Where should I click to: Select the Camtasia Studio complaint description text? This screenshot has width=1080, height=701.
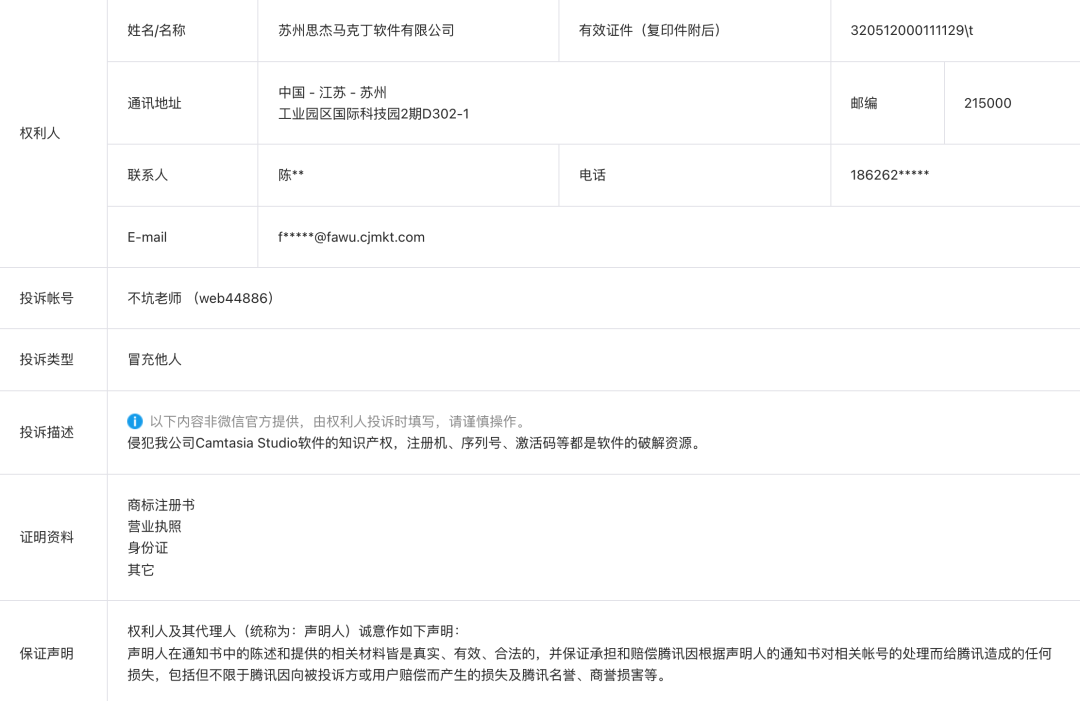(x=415, y=443)
